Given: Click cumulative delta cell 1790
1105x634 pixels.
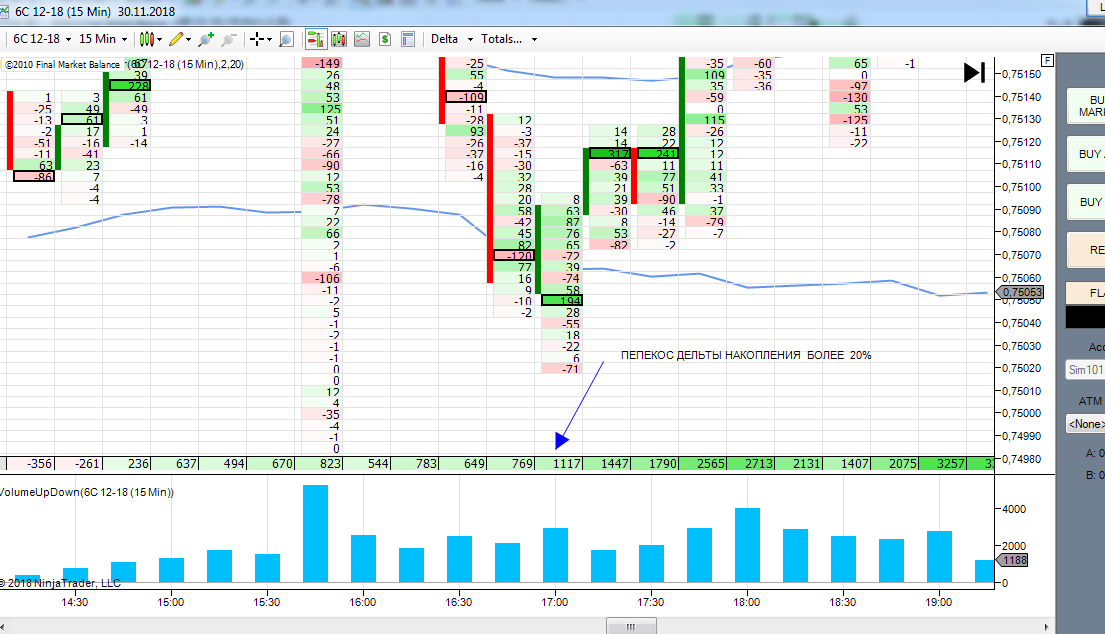Looking at the screenshot, I should [x=655, y=464].
